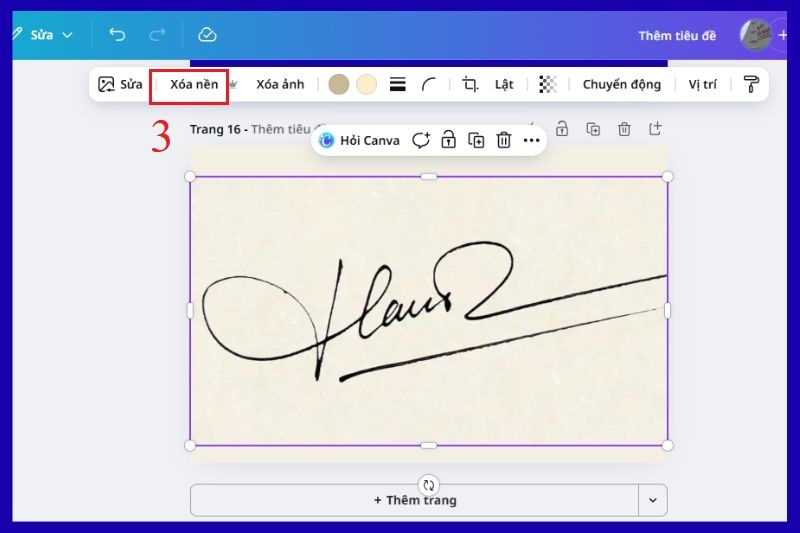
Task: Click the Undo arrow icon
Action: click(117, 35)
